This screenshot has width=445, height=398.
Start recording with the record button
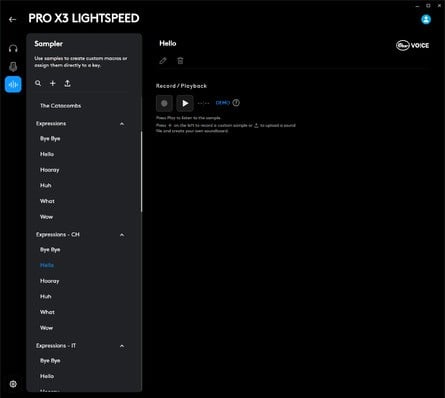(x=164, y=103)
